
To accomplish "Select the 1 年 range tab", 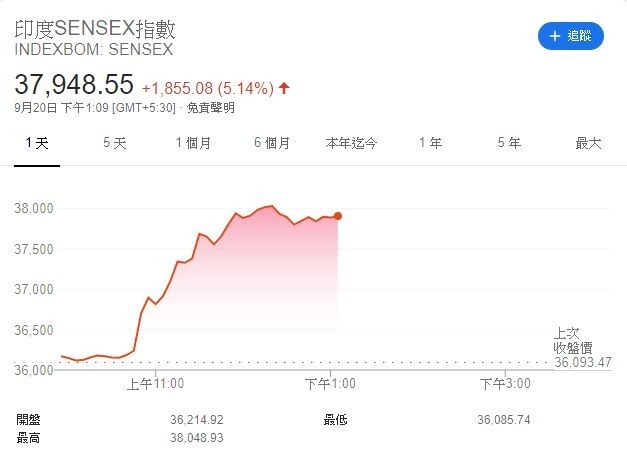I will (430, 143).
